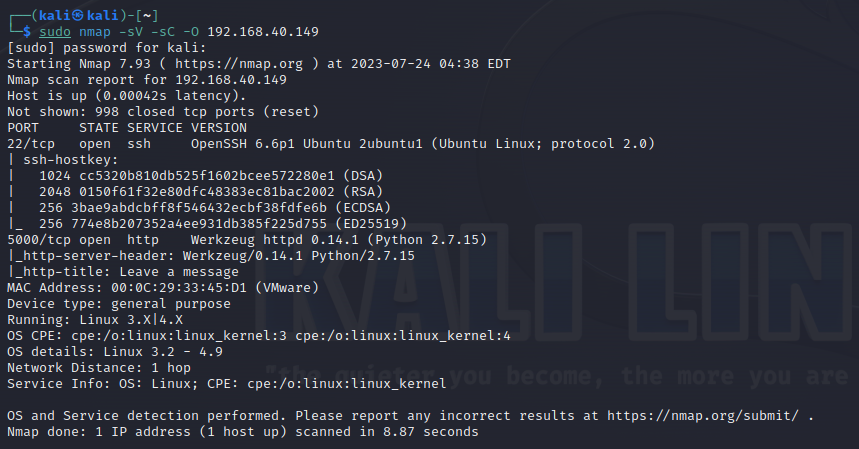
Task: Select the ECDSA hostkey fingerprint
Action: click(199, 208)
